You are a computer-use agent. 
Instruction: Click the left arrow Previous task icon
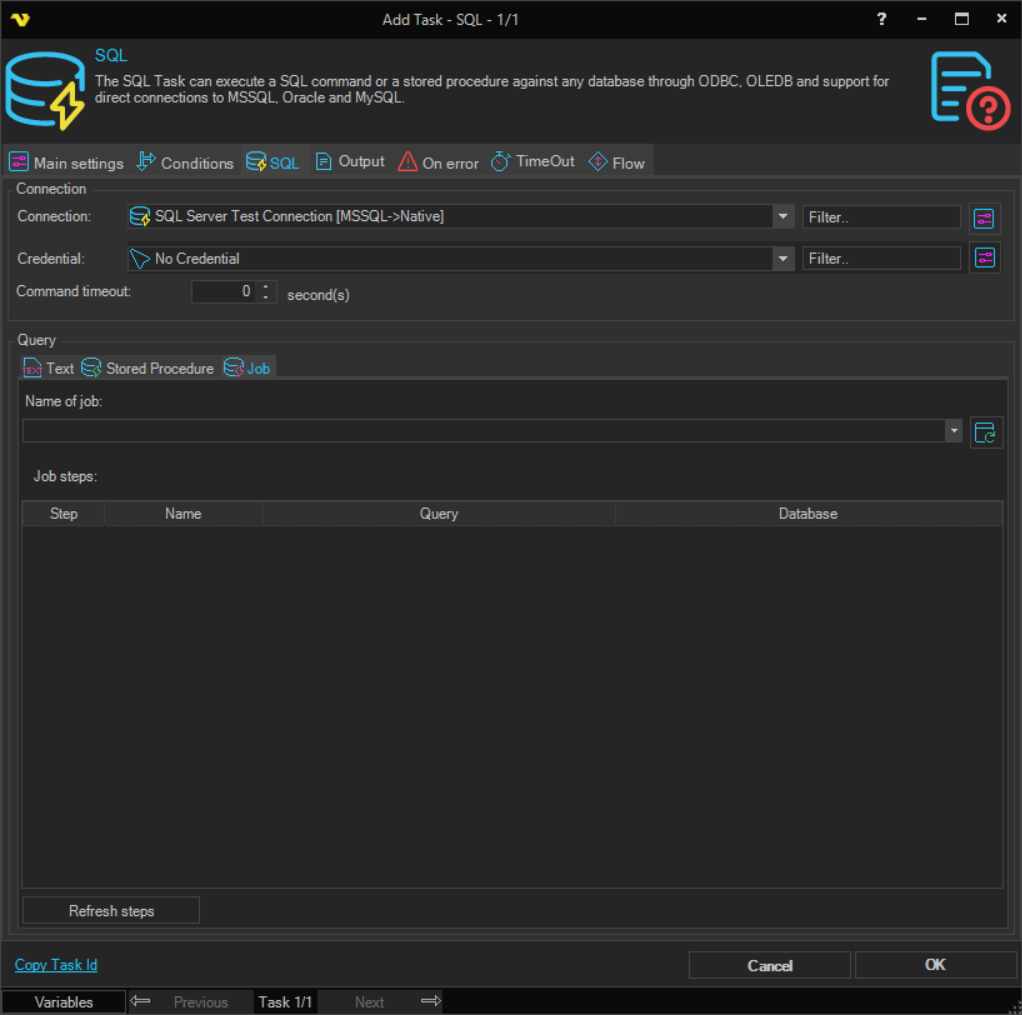pos(141,1001)
